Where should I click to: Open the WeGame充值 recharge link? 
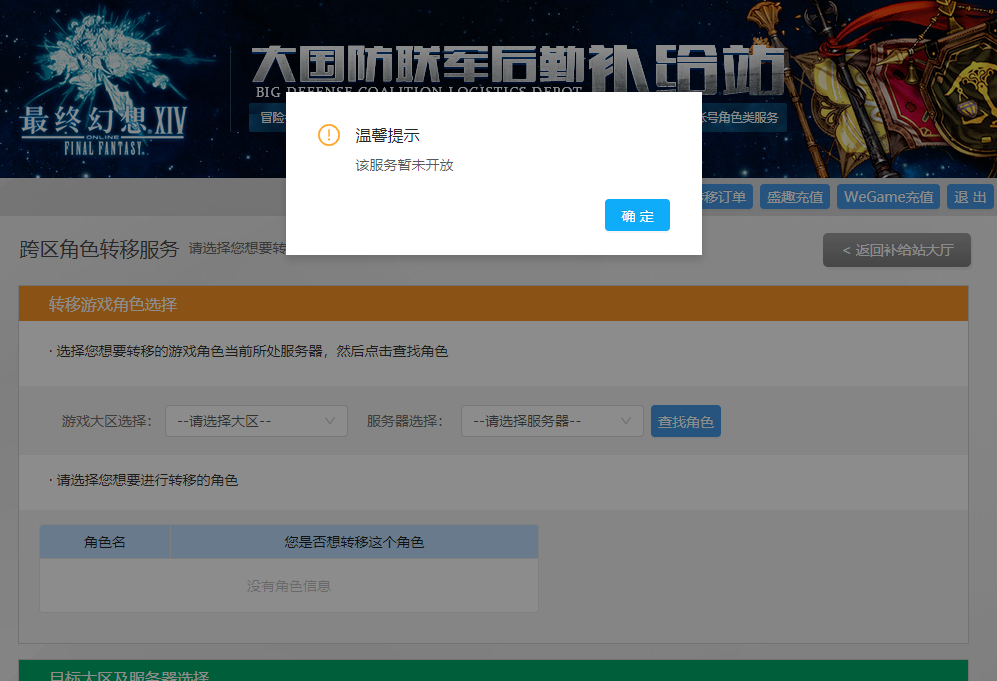[888, 197]
